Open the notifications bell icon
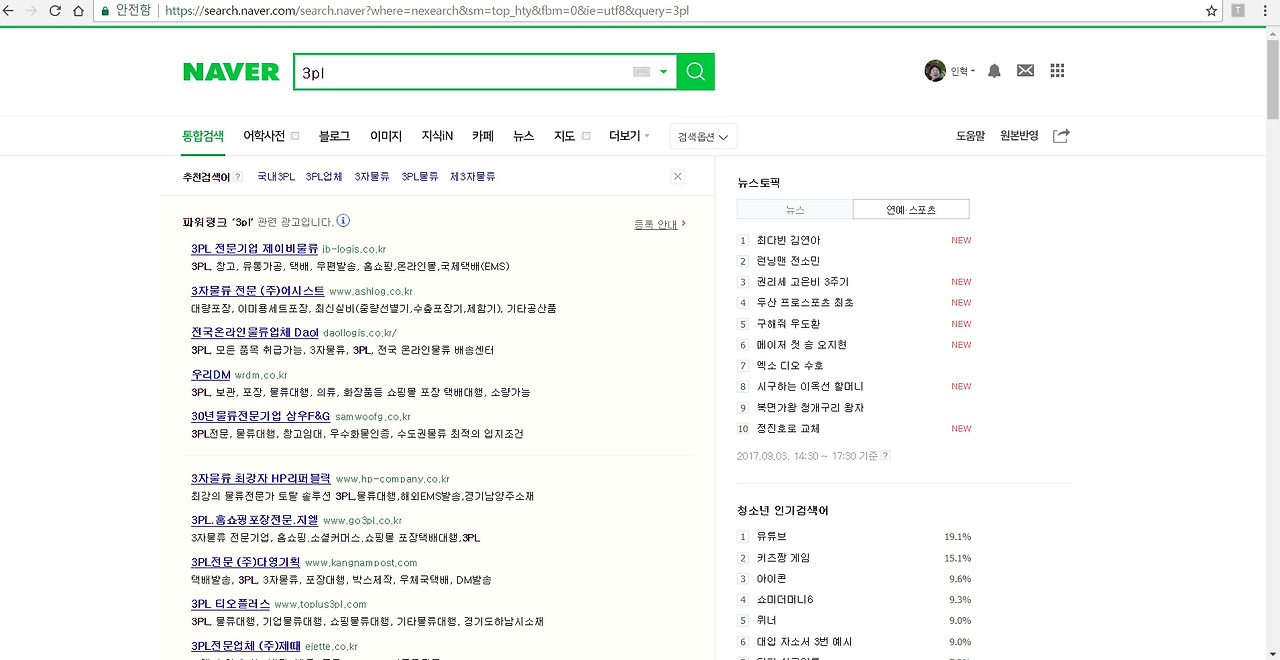The height and width of the screenshot is (660, 1280). [x=994, y=71]
